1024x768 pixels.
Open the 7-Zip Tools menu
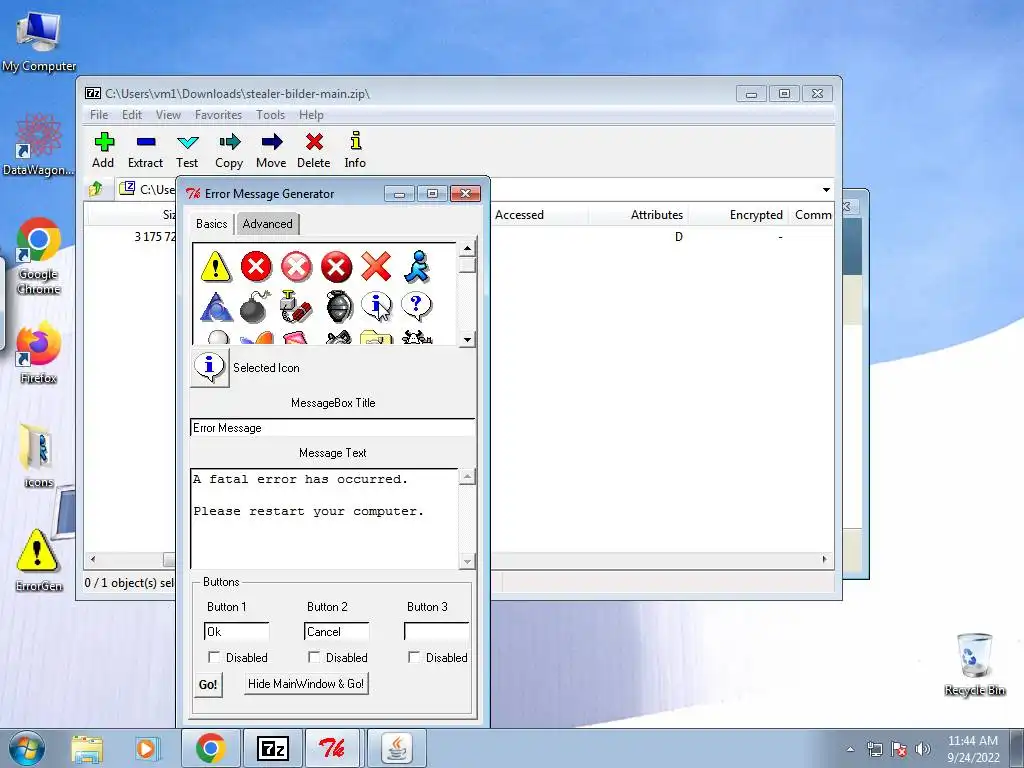(x=270, y=115)
